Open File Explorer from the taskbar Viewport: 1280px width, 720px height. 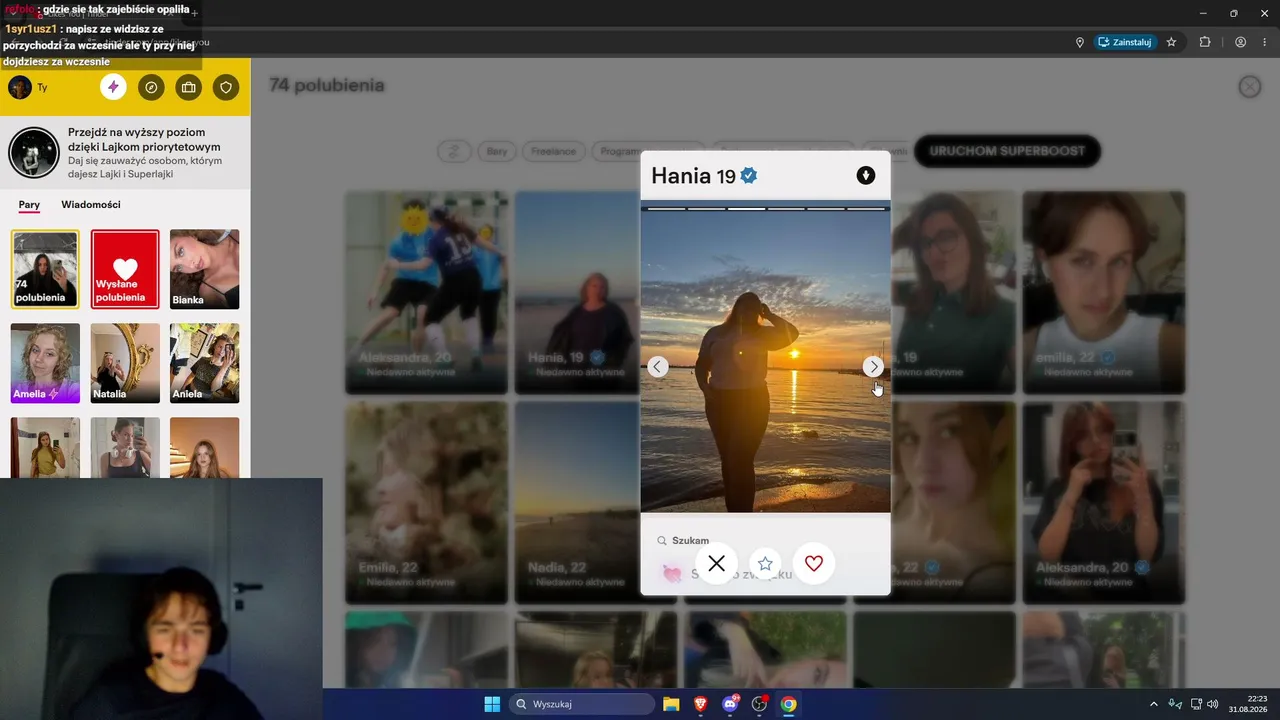click(671, 704)
